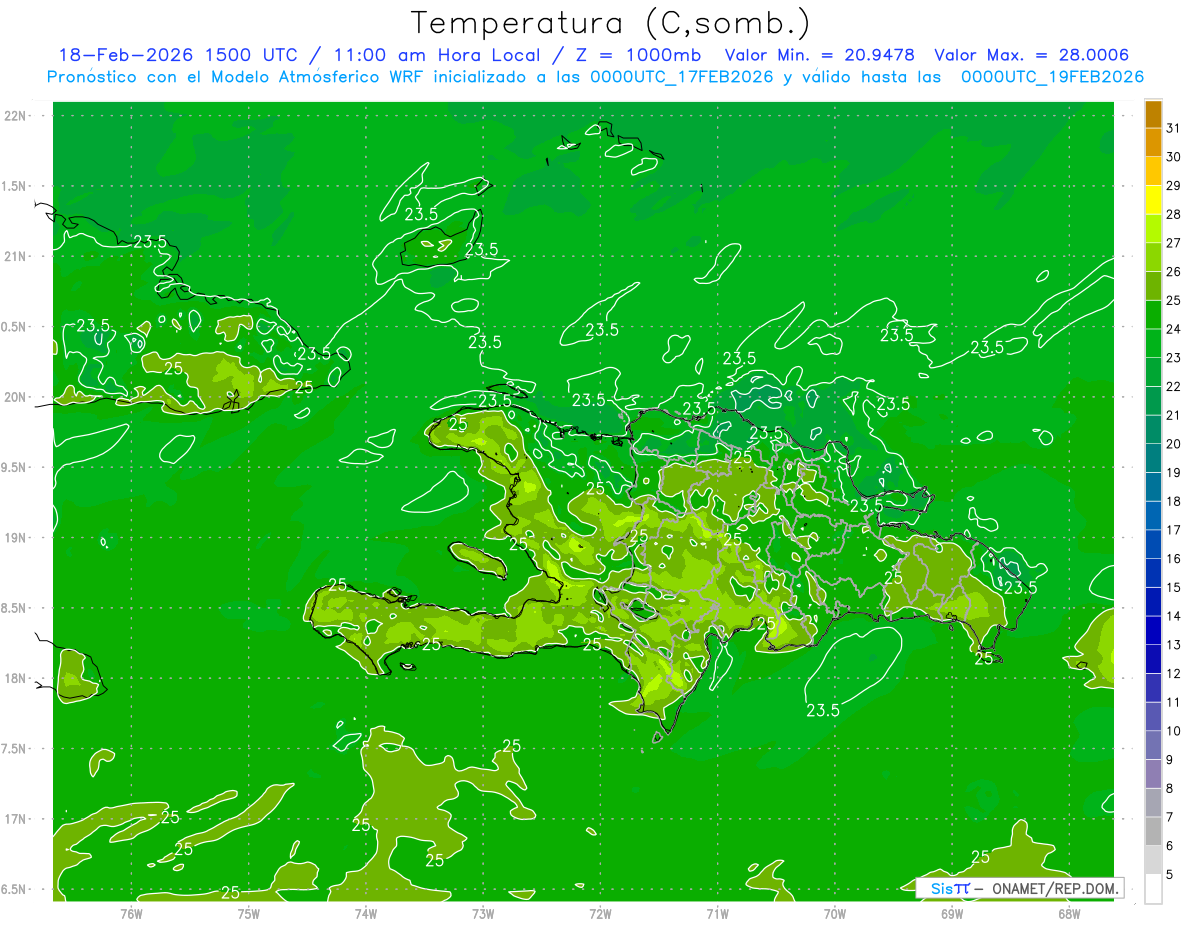Select the white colorbar segment below 5
This screenshot has width=1200, height=927.
click(1153, 888)
